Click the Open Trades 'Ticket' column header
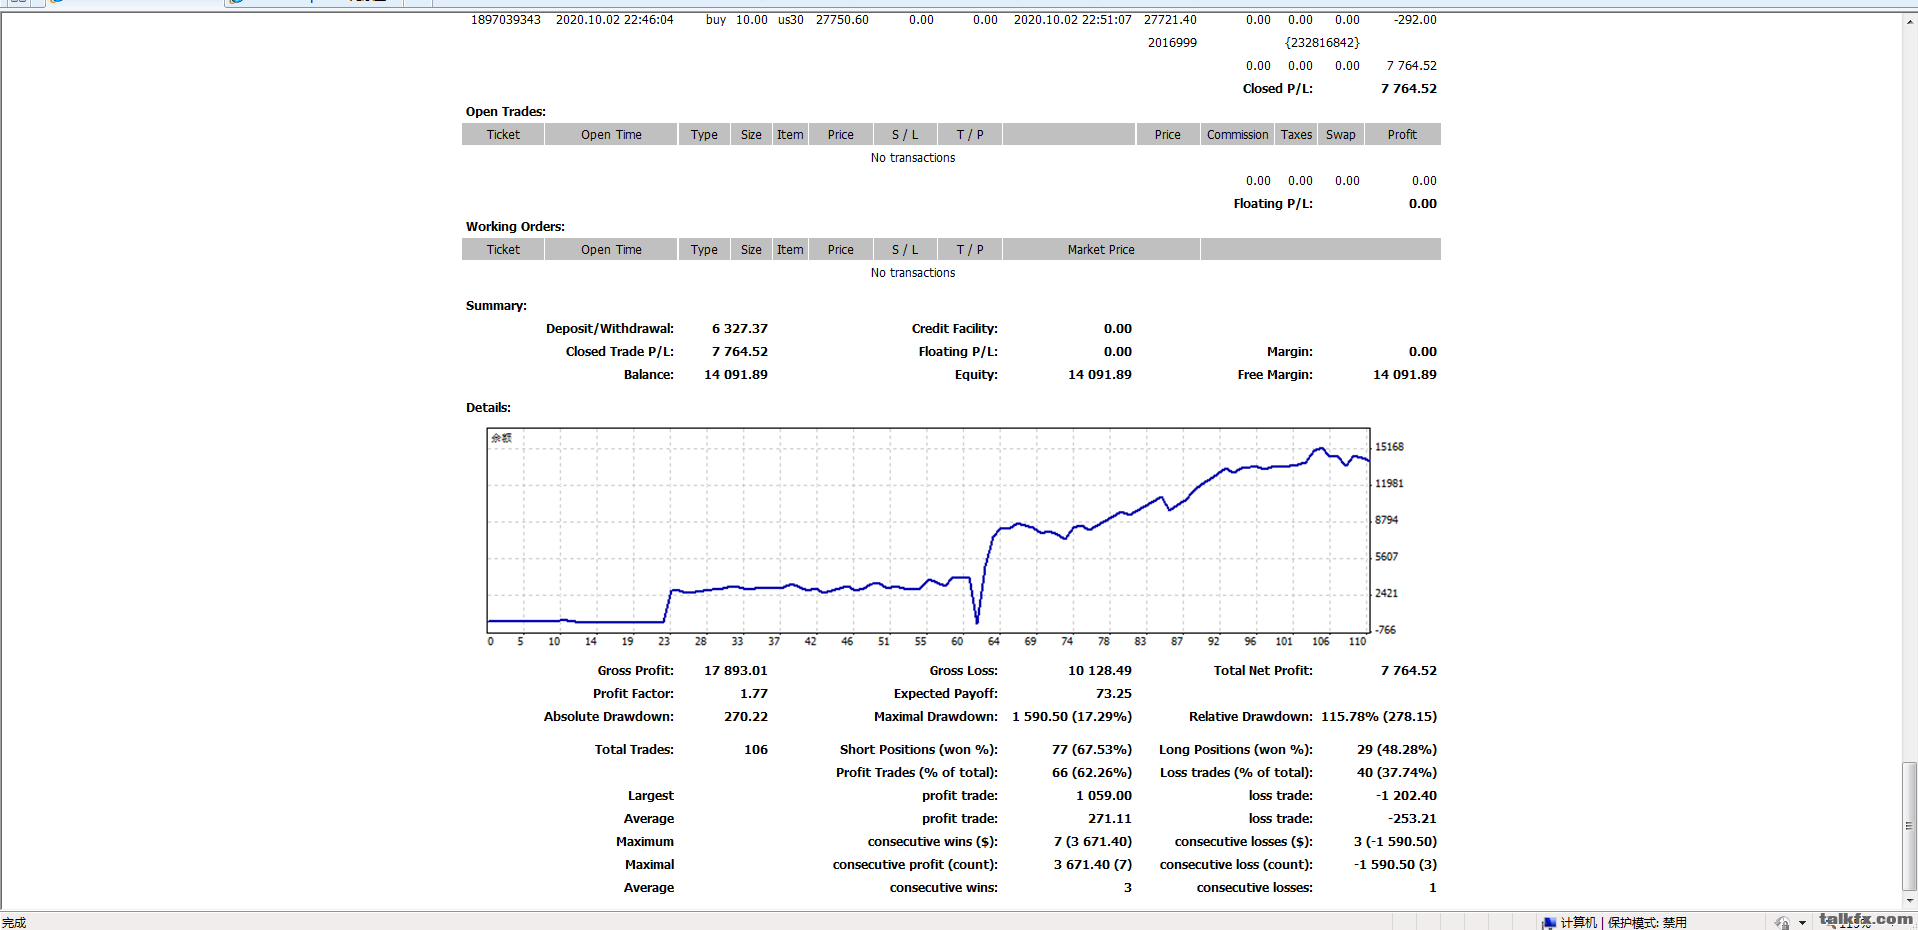This screenshot has height=930, width=1918. click(x=503, y=135)
